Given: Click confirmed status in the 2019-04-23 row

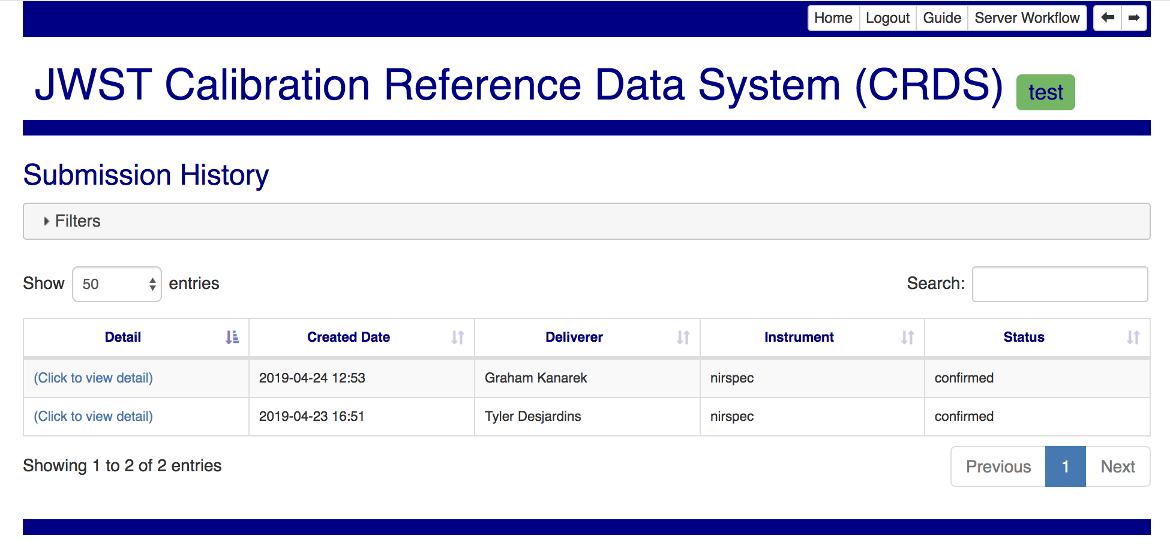Looking at the screenshot, I should point(964,416).
